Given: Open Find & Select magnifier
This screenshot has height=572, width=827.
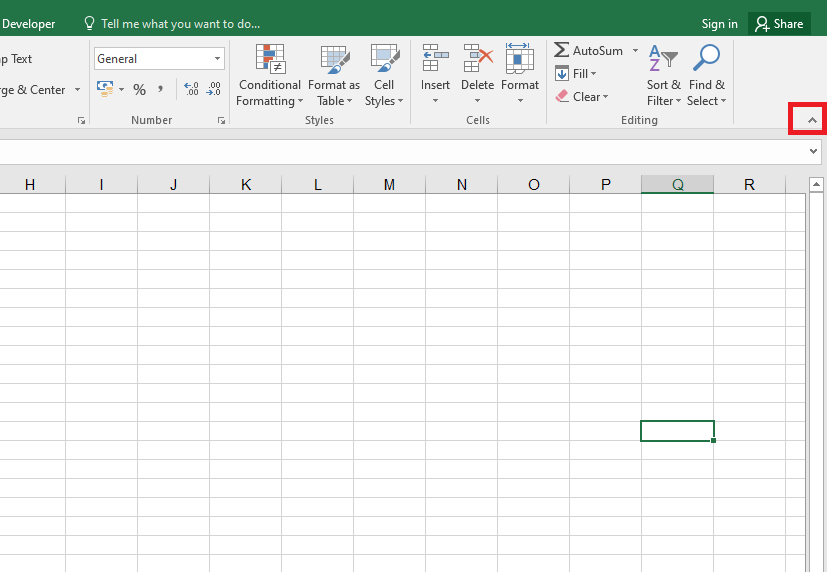Looking at the screenshot, I should 706,60.
